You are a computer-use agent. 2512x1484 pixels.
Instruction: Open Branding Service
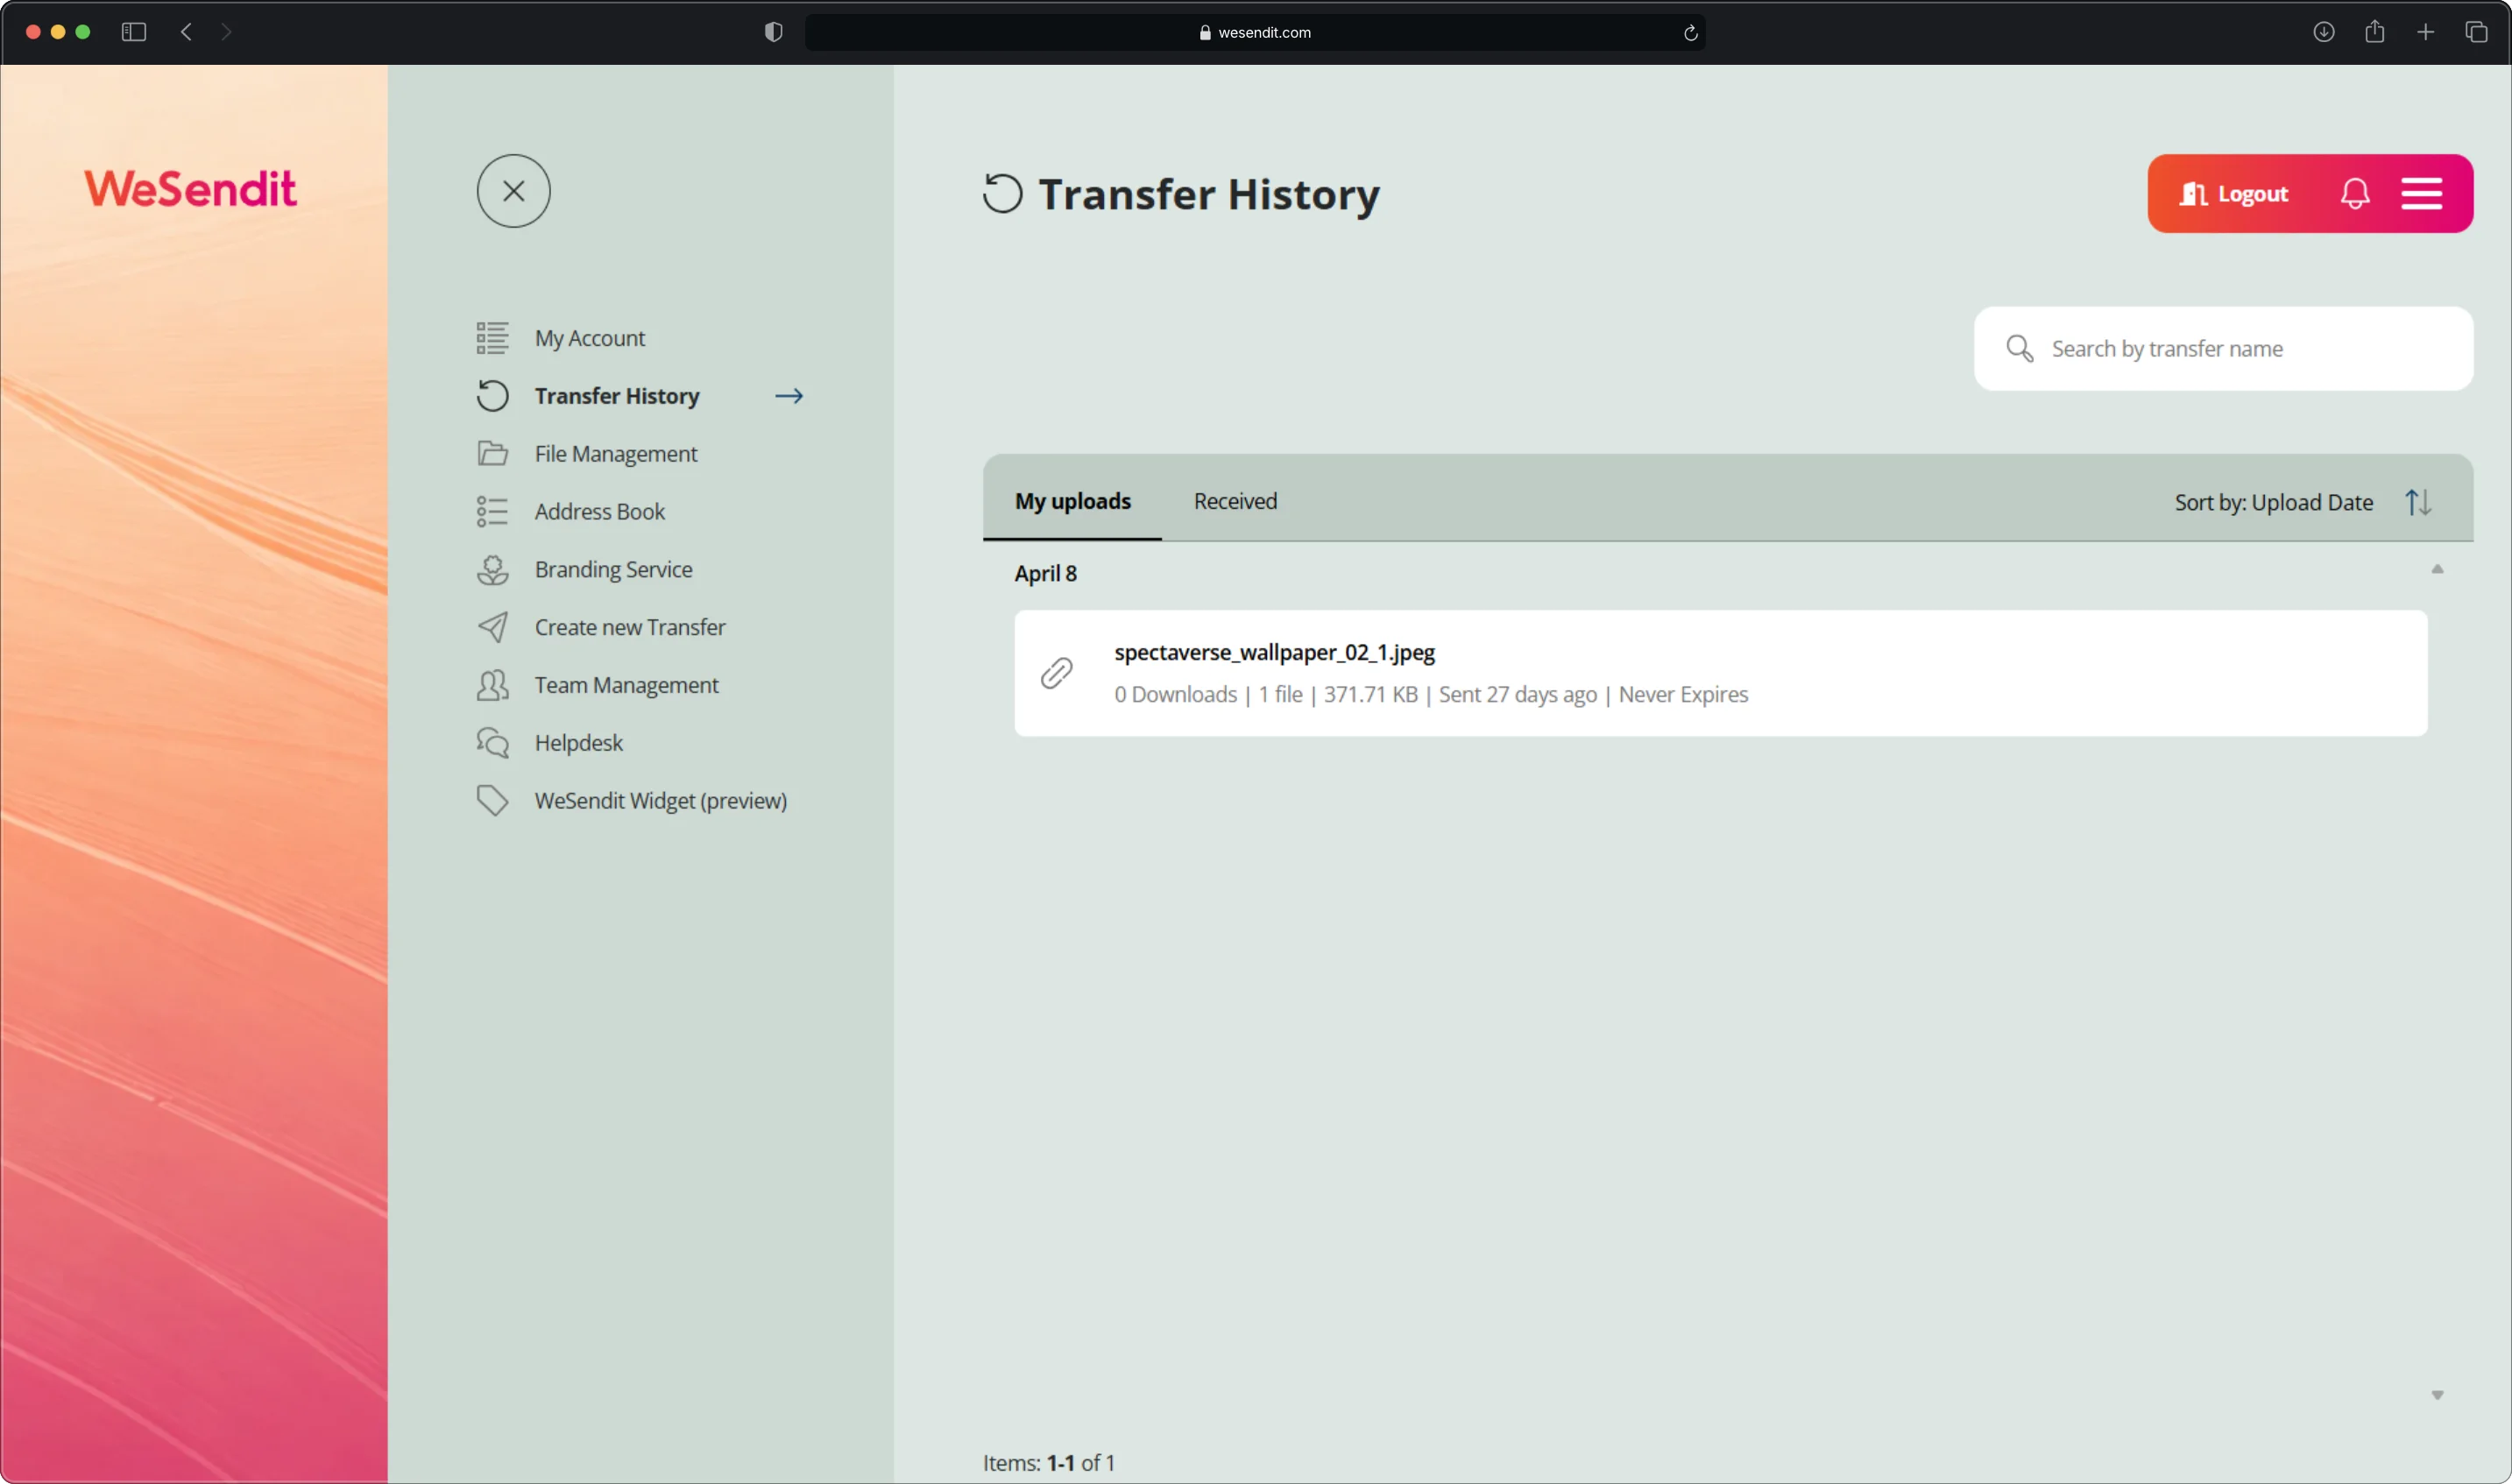point(614,570)
